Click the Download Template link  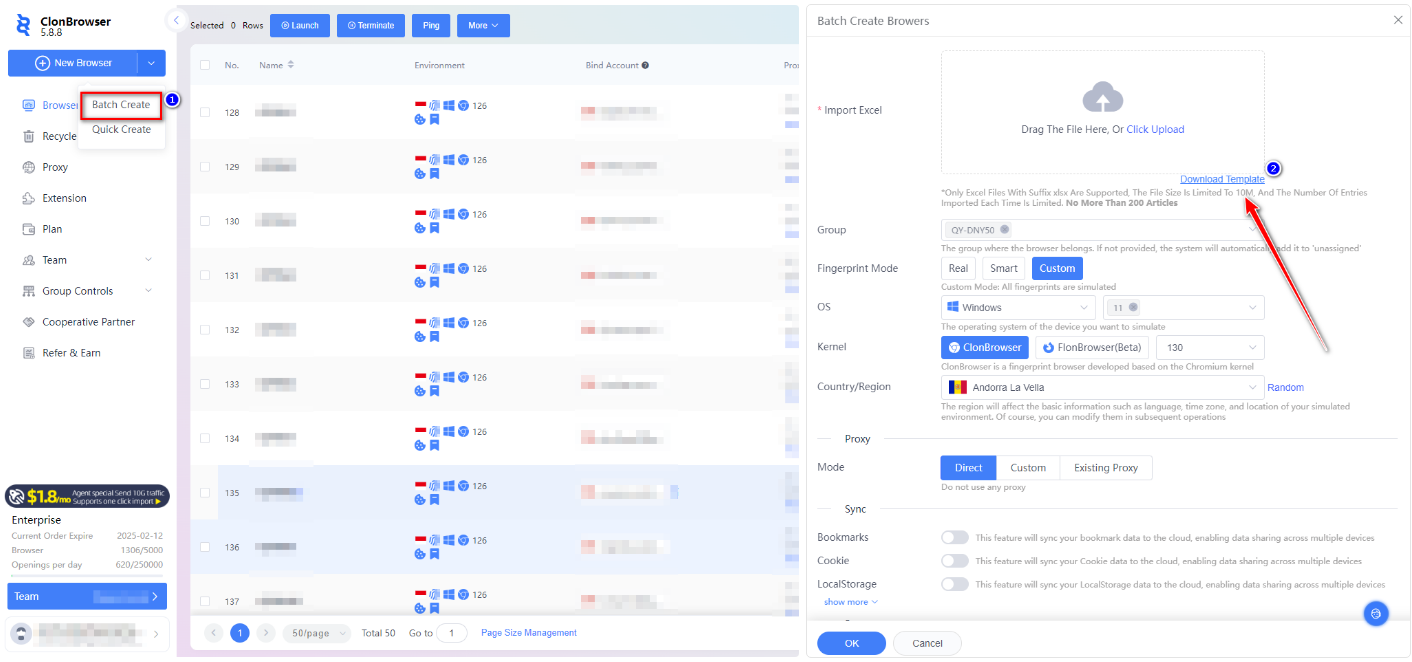click(1222, 179)
